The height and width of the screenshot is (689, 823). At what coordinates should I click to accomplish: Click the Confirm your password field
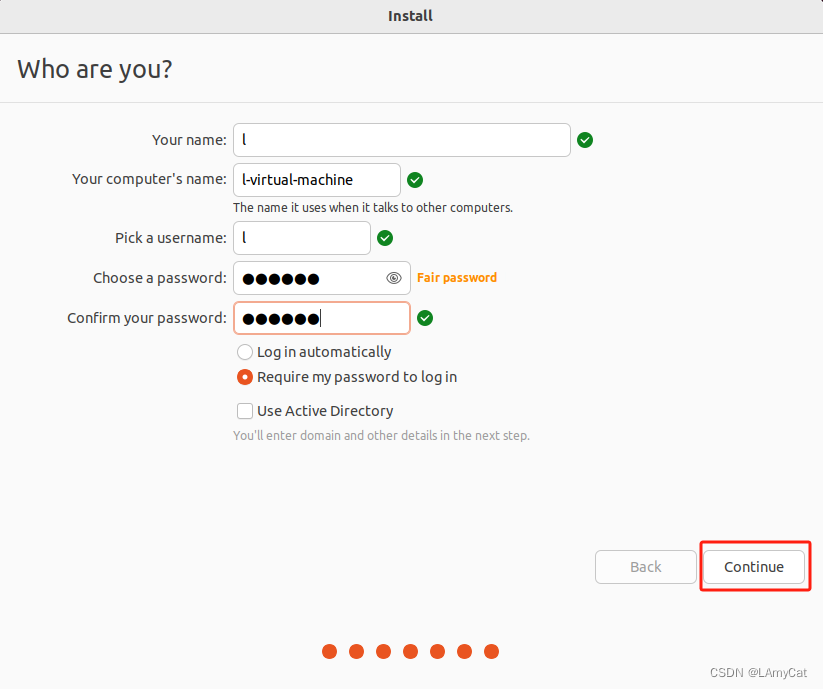pos(322,318)
